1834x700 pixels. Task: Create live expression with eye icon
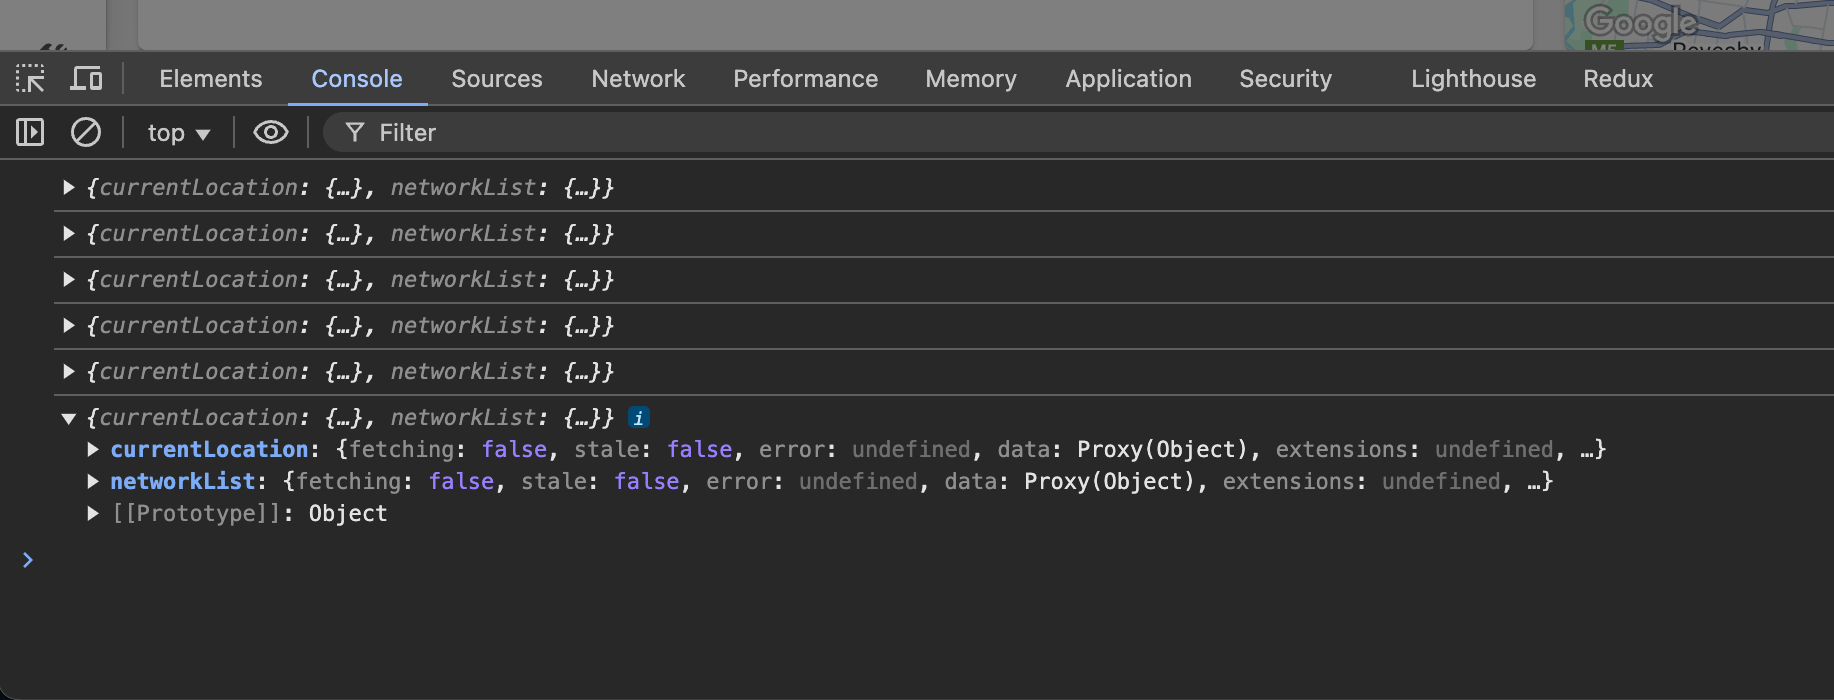270,132
